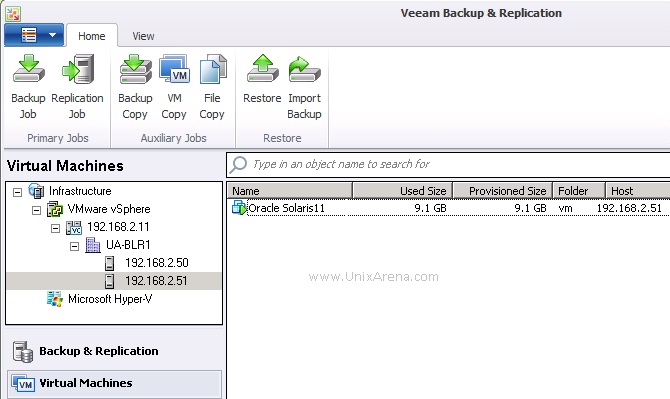The image size is (670, 399).
Task: Sort the list by Folder column
Action: (579, 191)
